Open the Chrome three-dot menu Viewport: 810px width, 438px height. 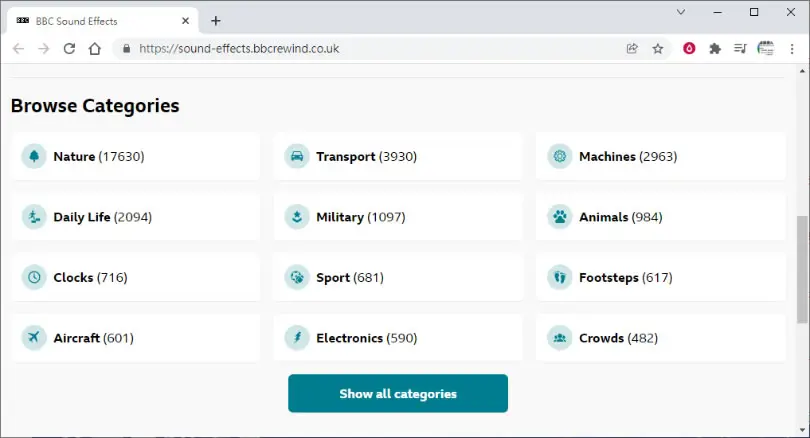[792, 49]
